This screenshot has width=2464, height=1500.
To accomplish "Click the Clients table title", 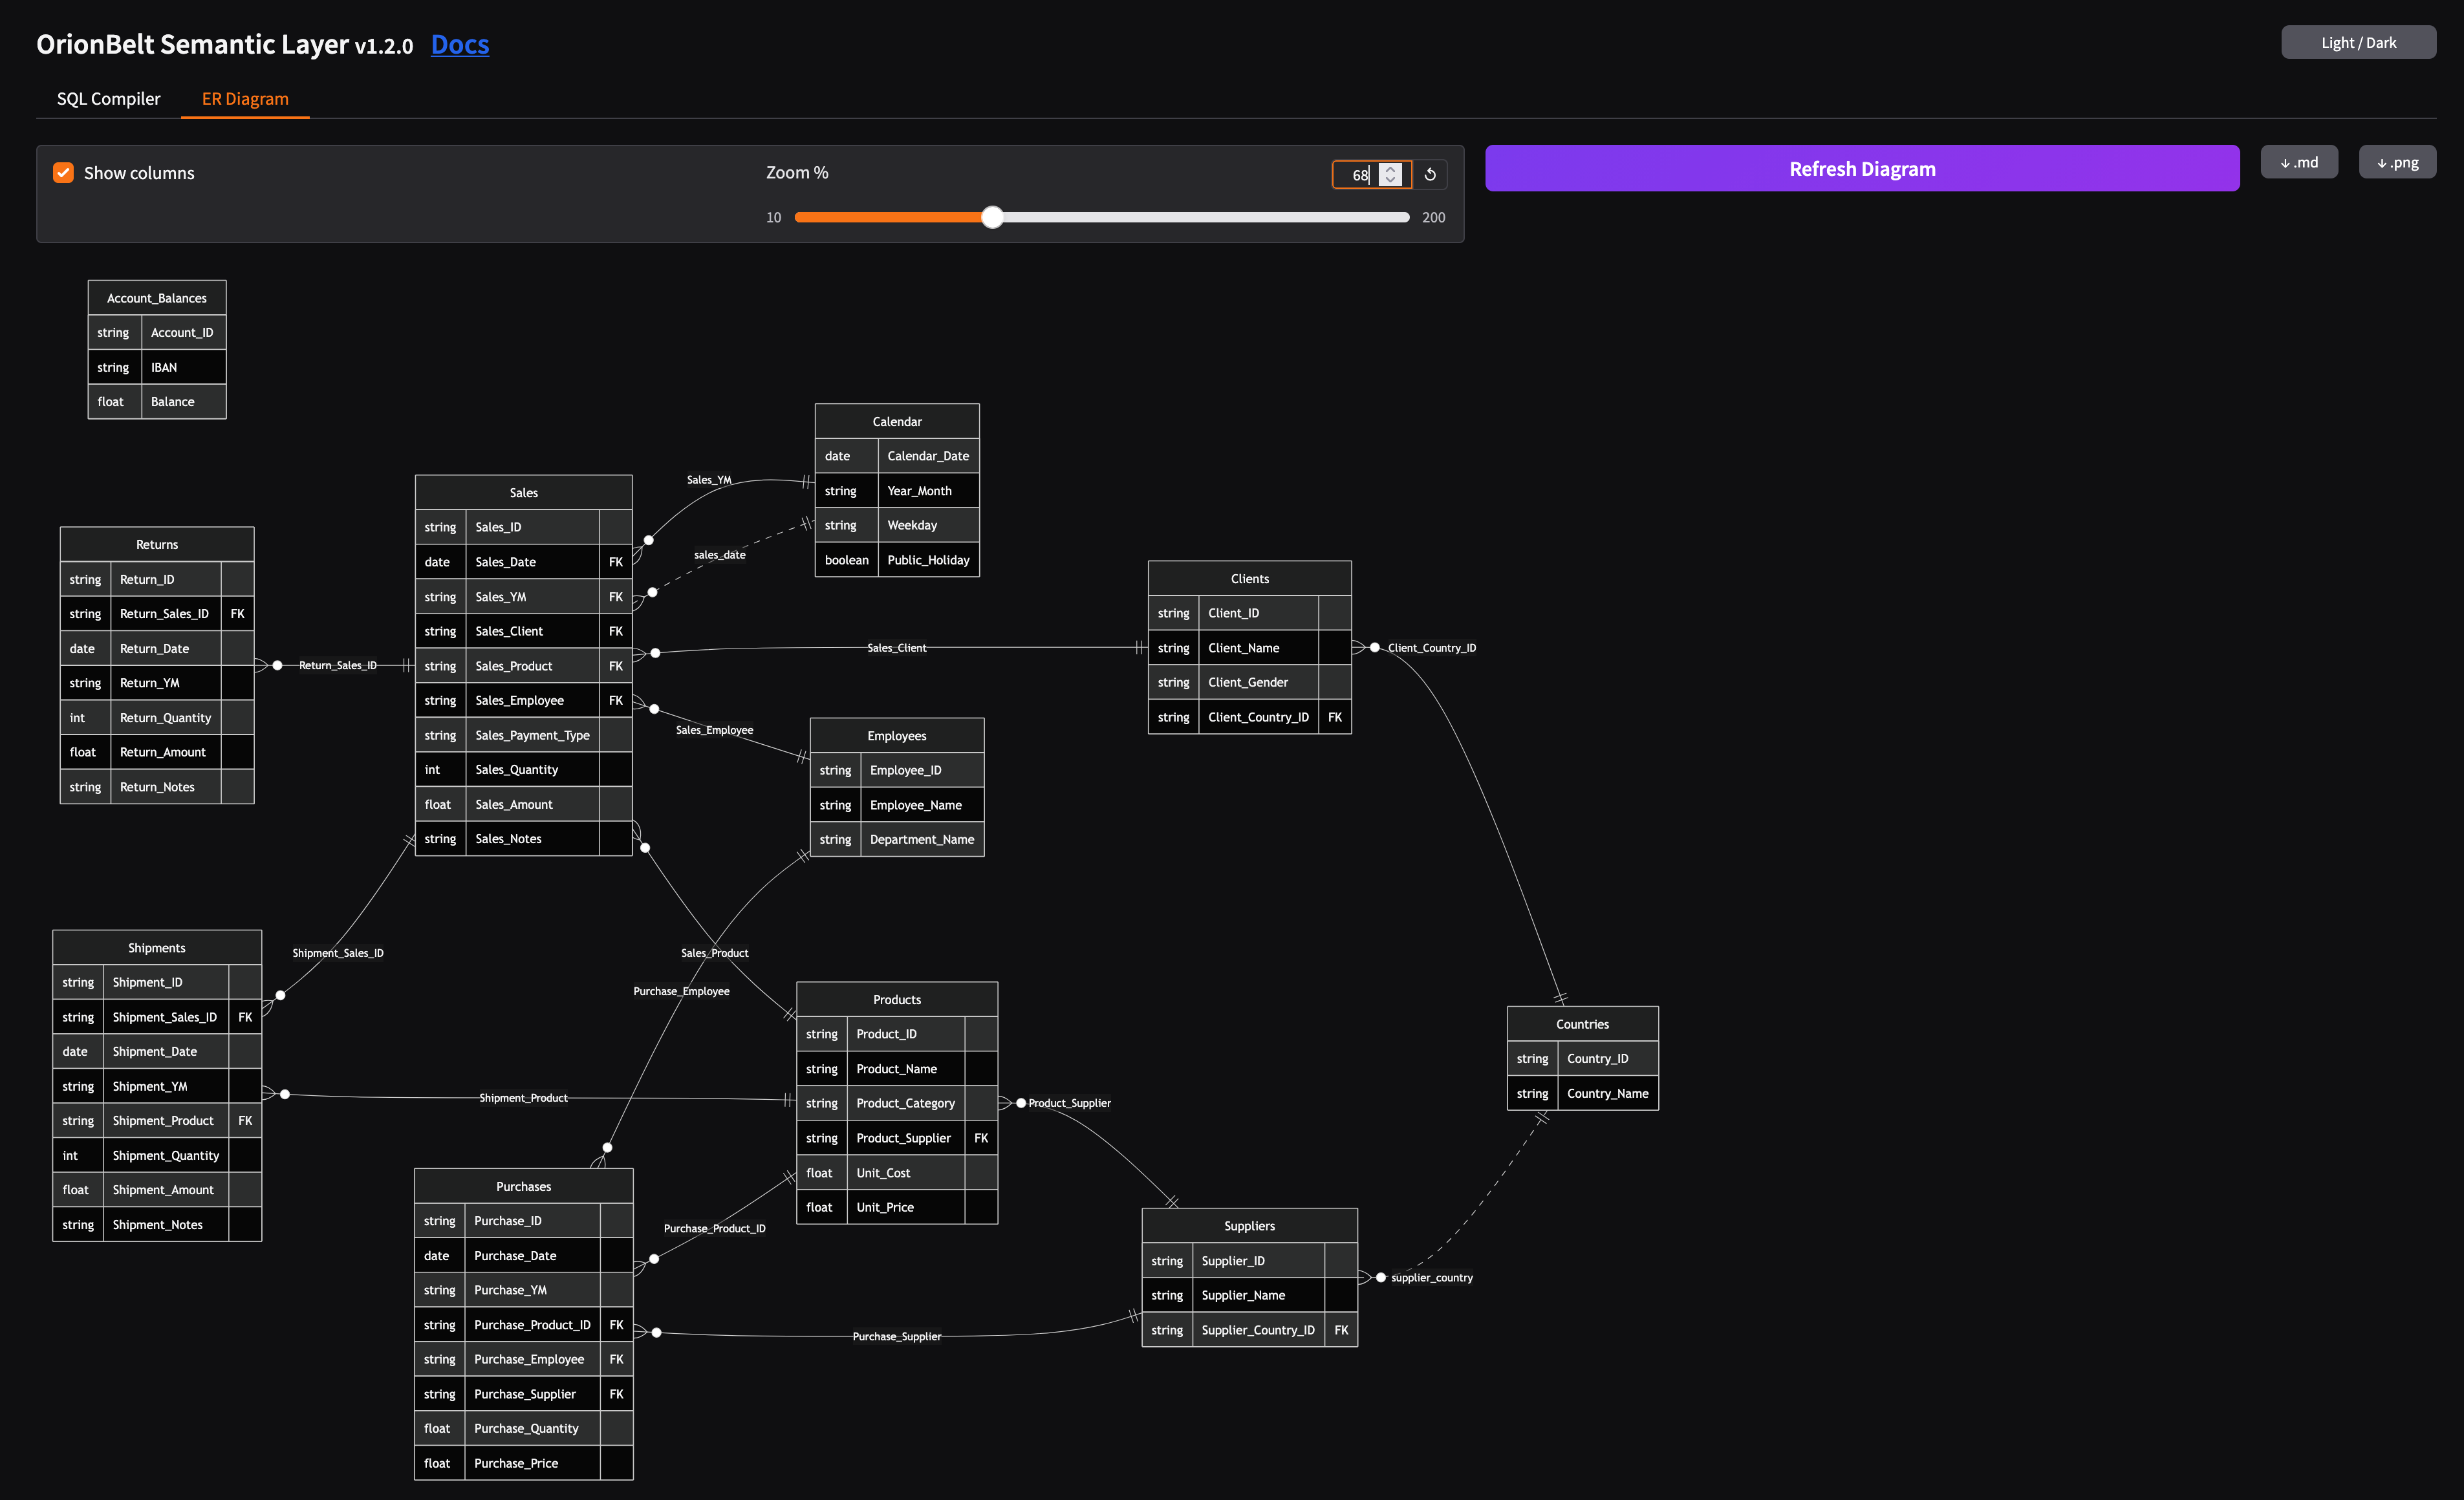I will point(1249,578).
